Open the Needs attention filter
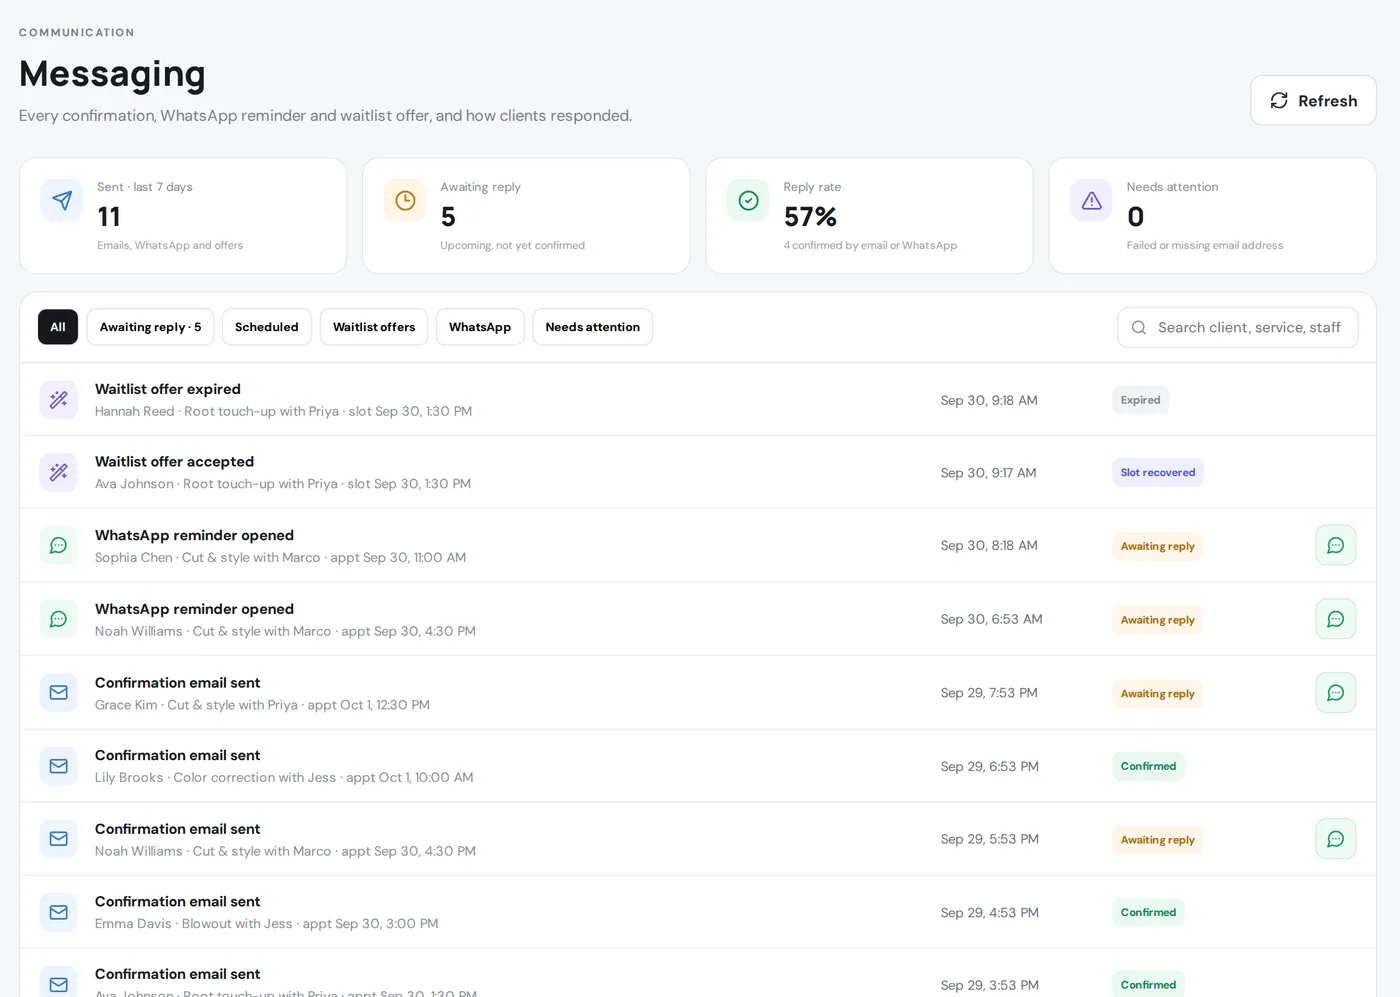Image resolution: width=1400 pixels, height=997 pixels. (593, 327)
